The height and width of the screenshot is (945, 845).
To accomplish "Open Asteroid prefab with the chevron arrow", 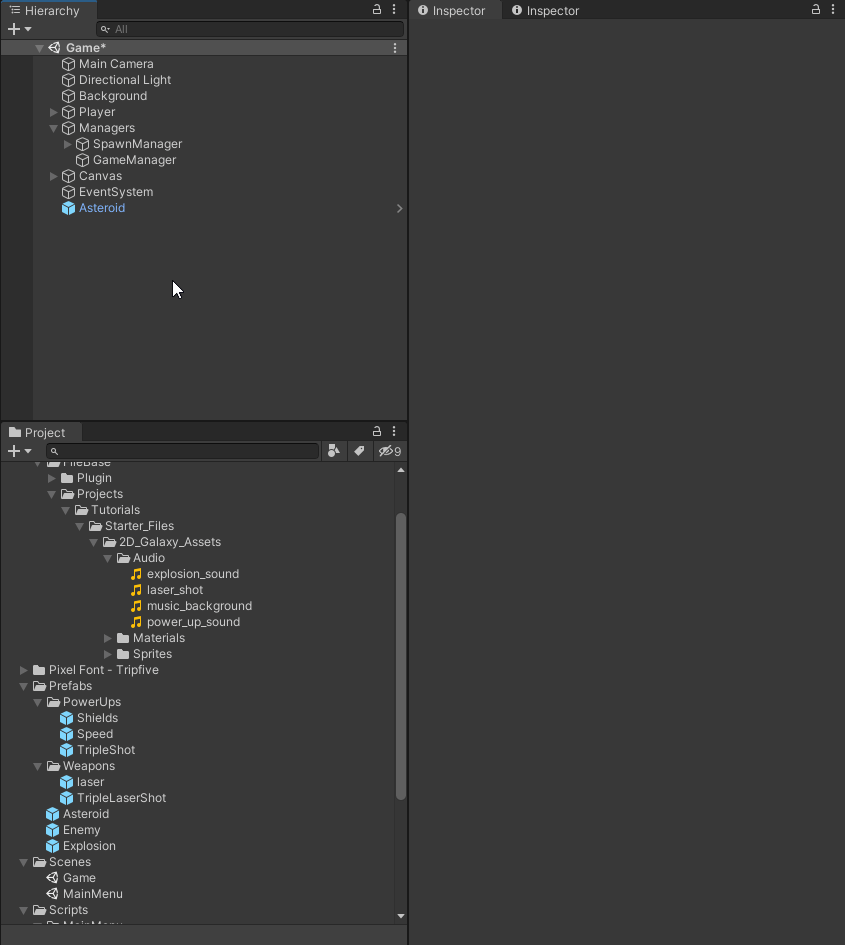I will (399, 209).
